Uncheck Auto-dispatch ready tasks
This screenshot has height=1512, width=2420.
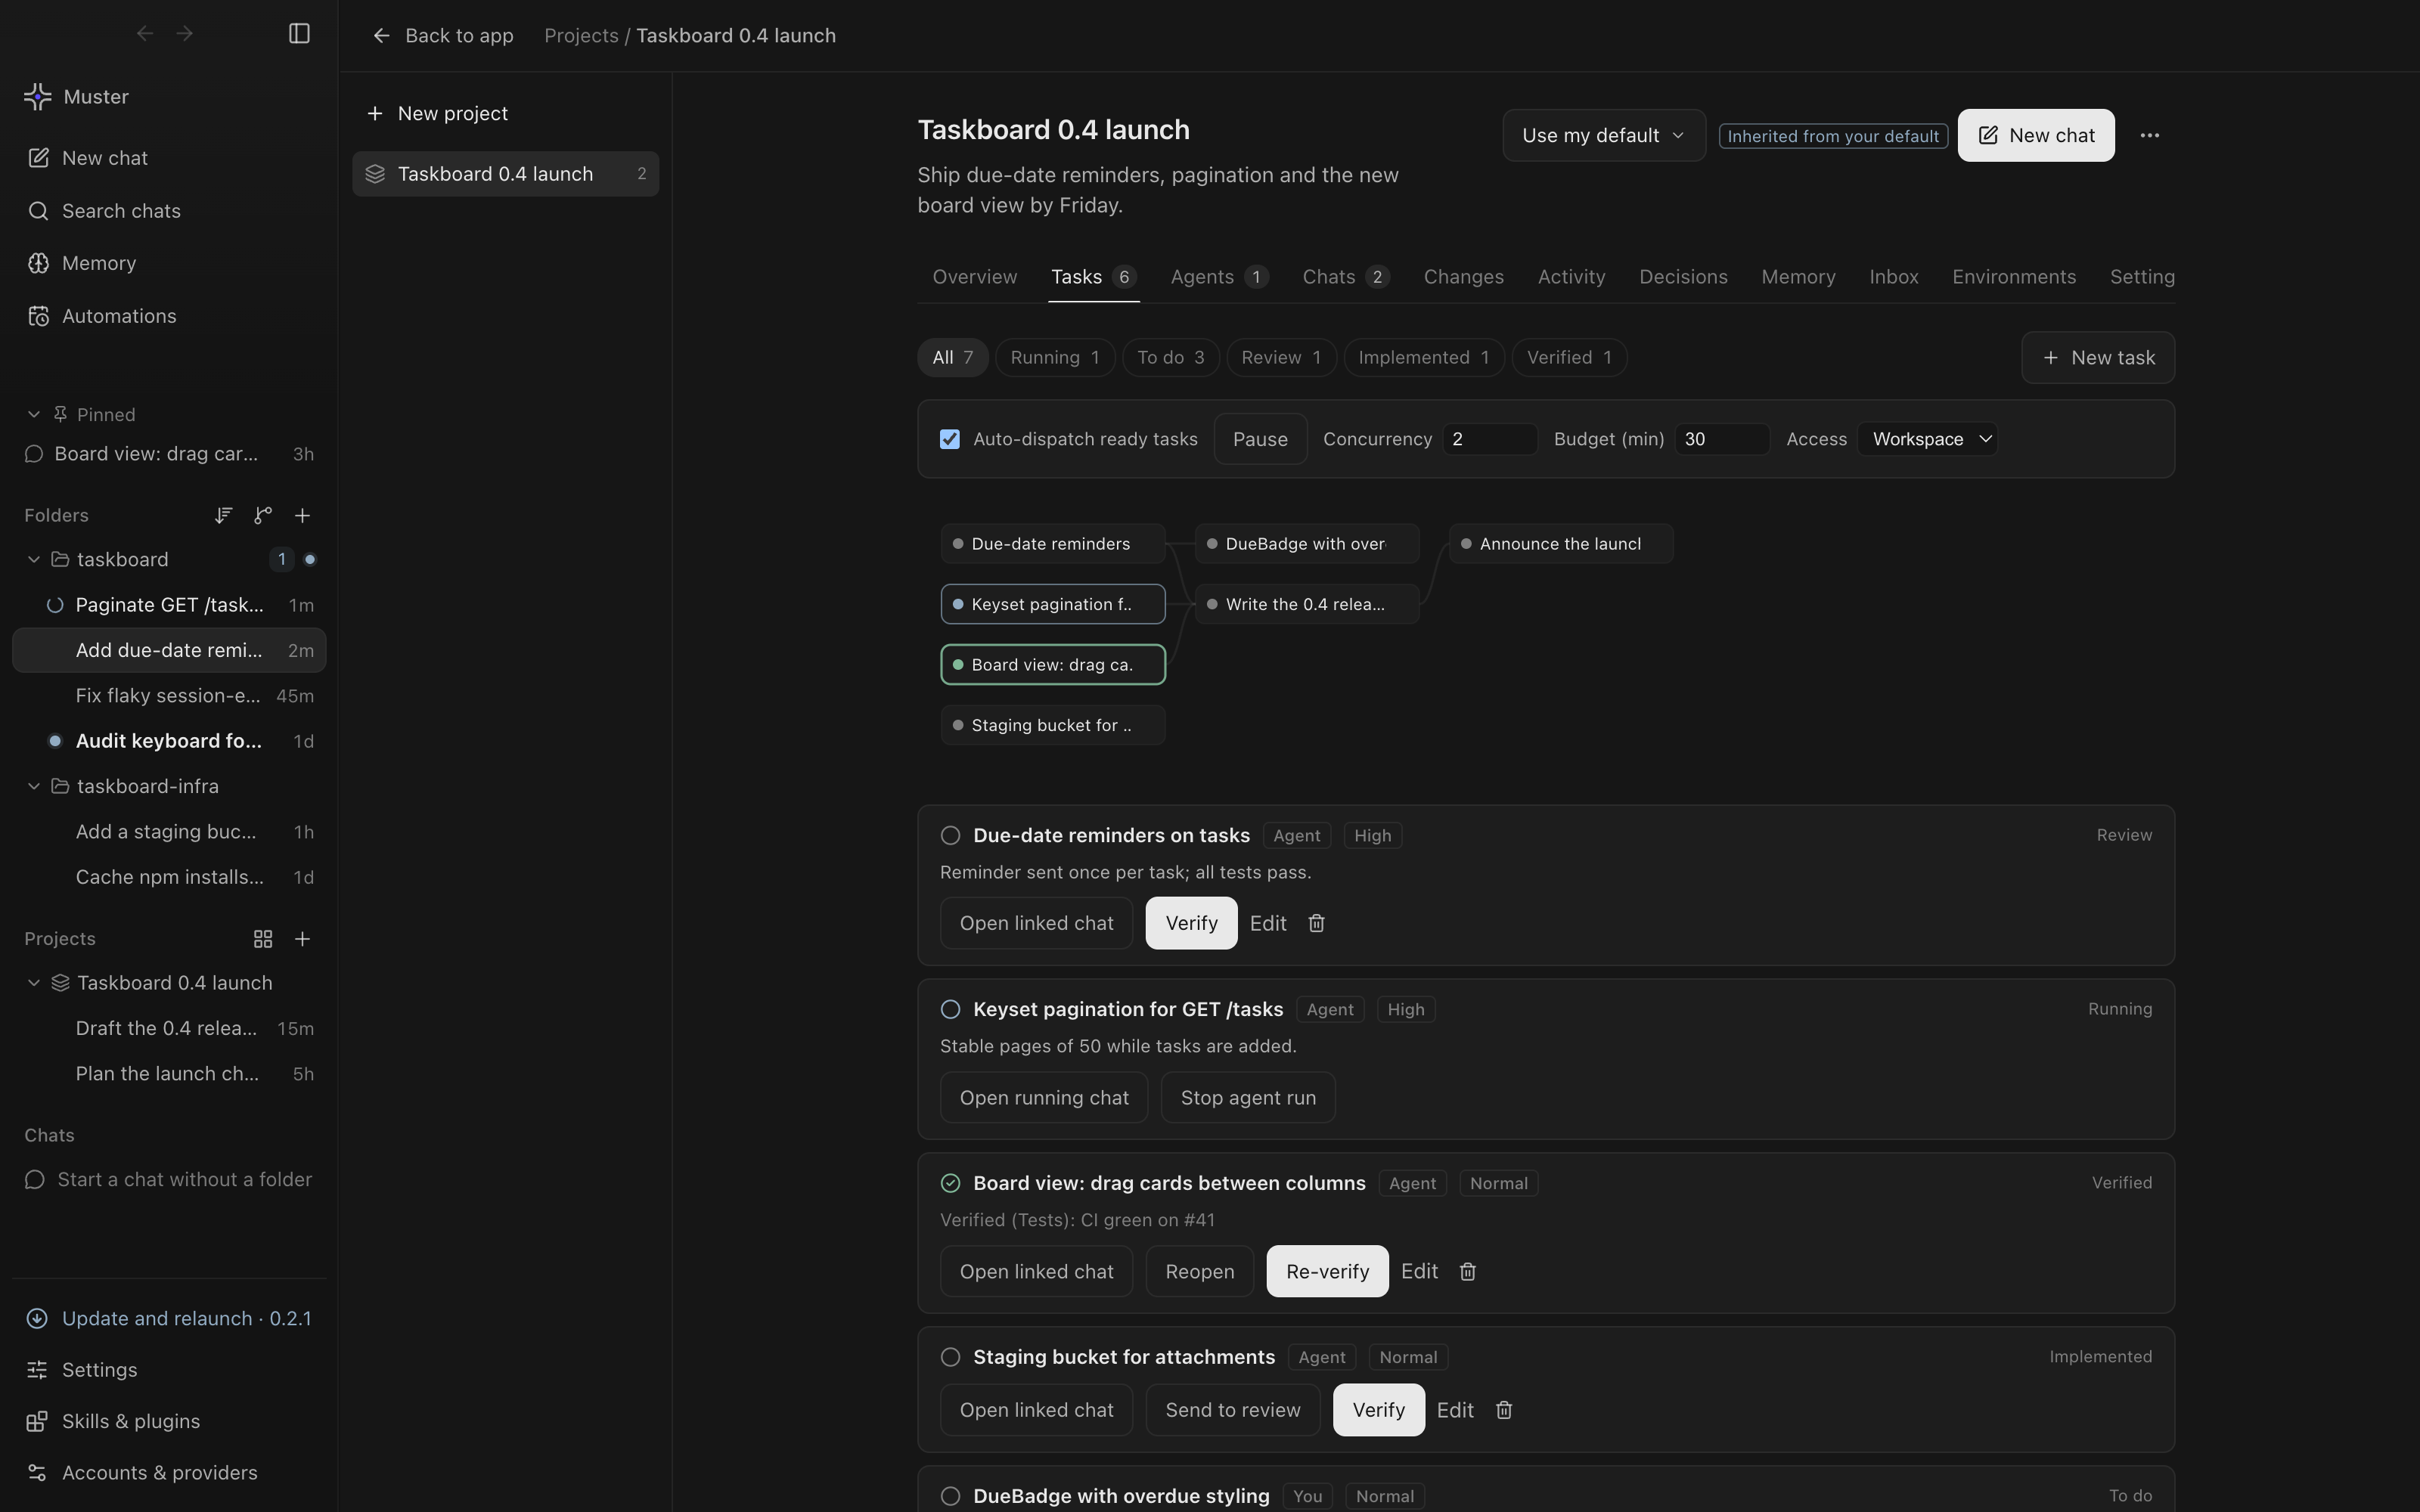(949, 439)
